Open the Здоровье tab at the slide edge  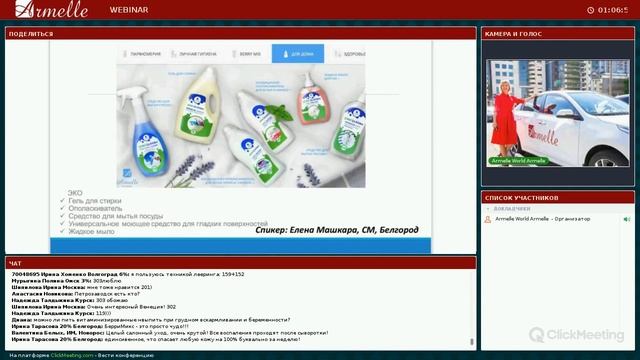[350, 54]
